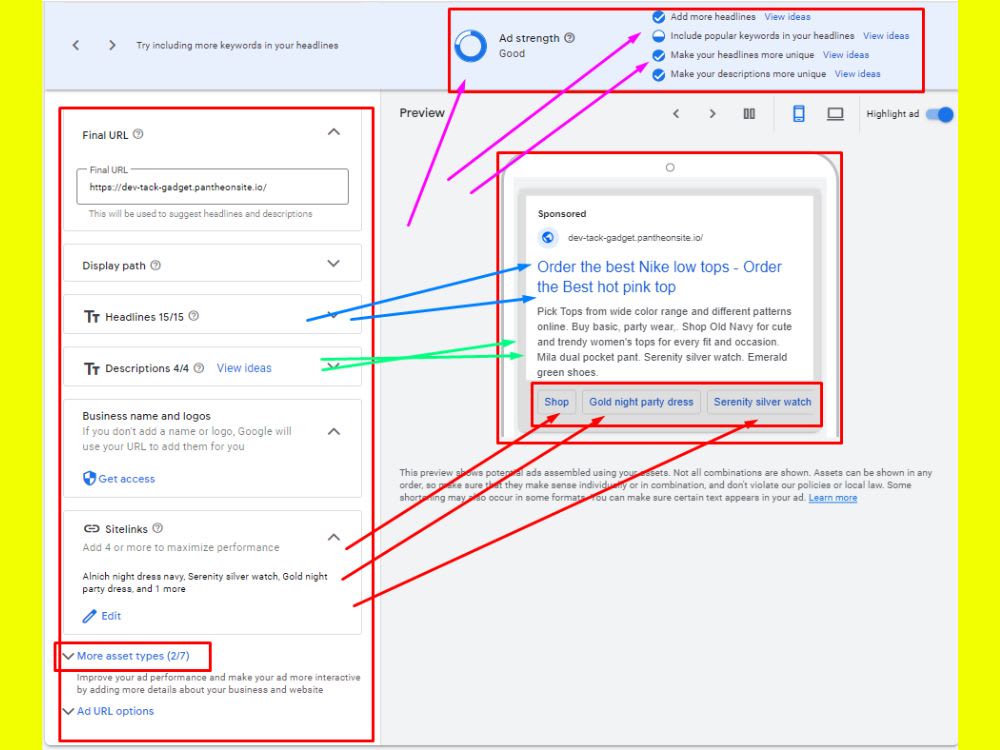Show next ad preview with right chevron
The height and width of the screenshot is (750, 1000).
712,114
